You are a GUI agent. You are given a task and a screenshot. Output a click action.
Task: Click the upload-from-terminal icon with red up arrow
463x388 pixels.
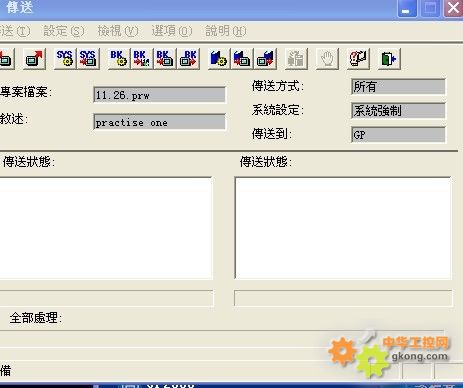(x=34, y=59)
